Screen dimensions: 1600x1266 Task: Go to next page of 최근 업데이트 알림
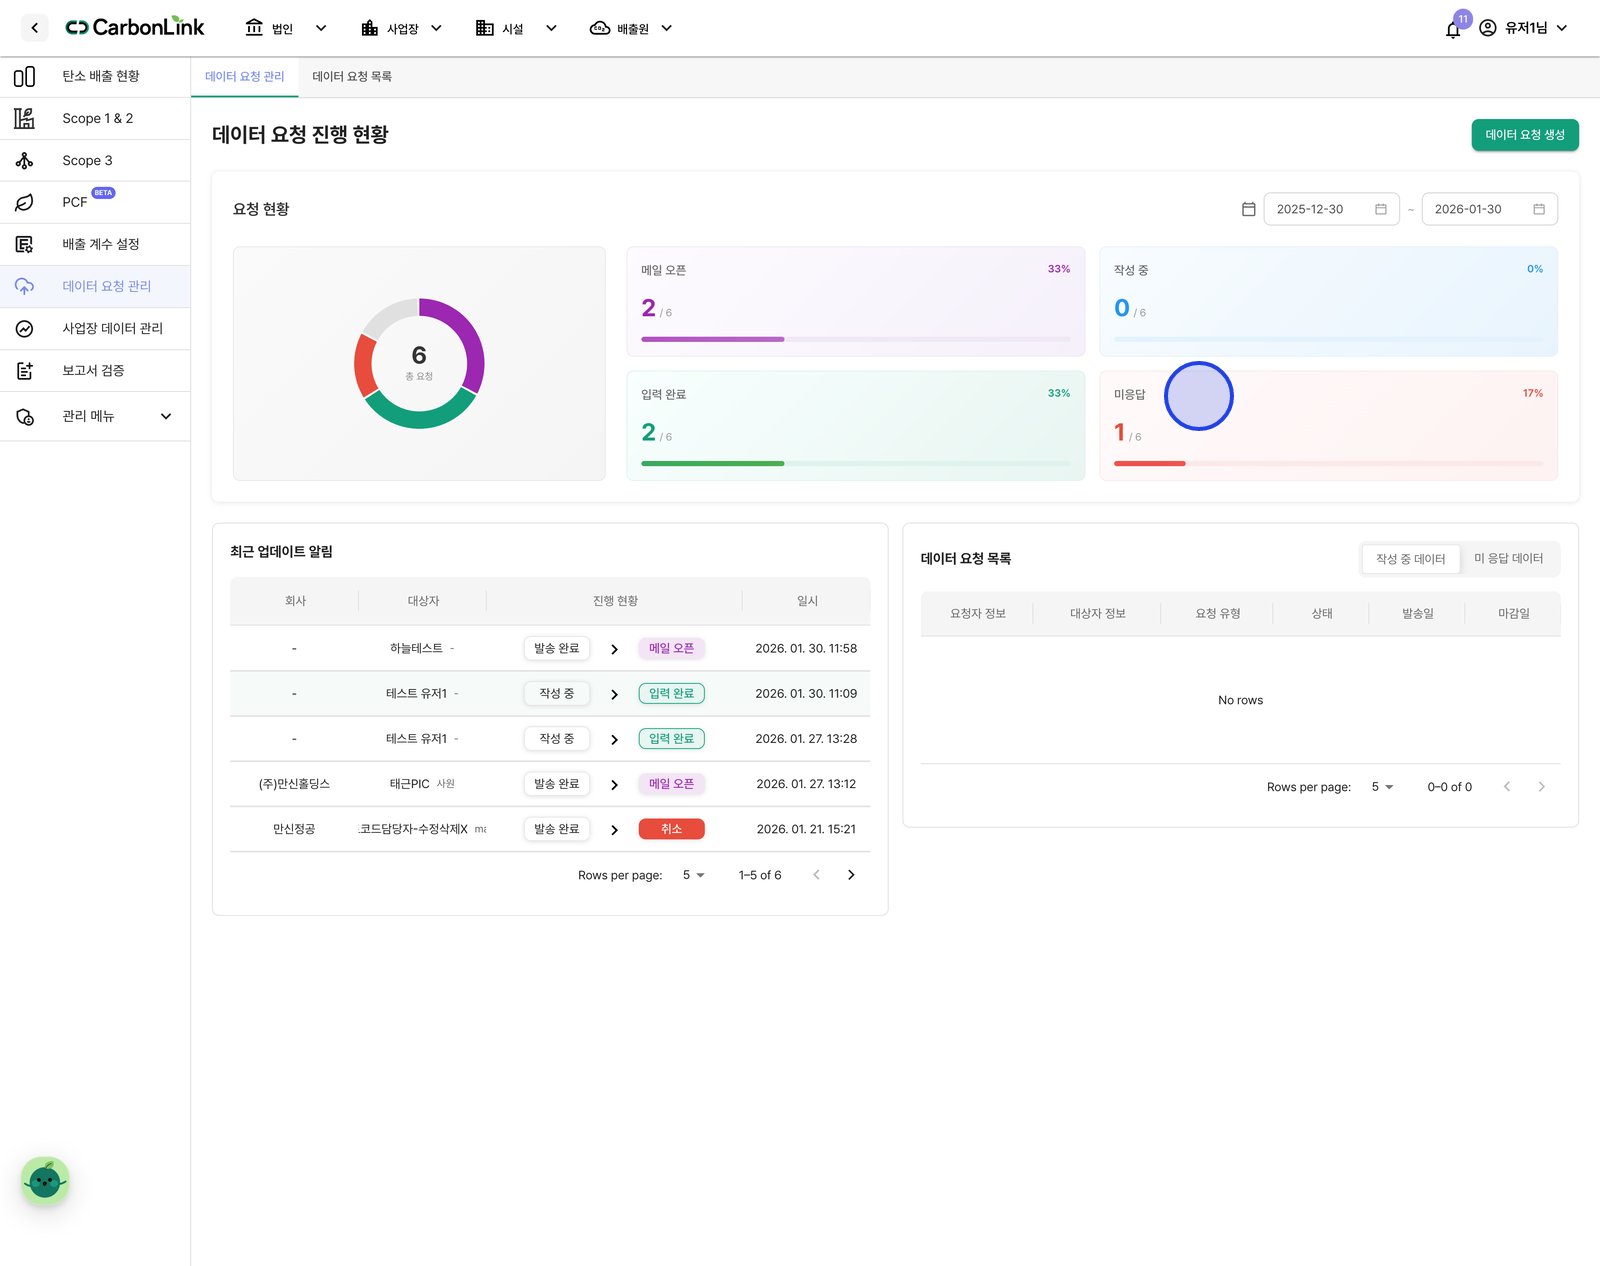tap(851, 875)
